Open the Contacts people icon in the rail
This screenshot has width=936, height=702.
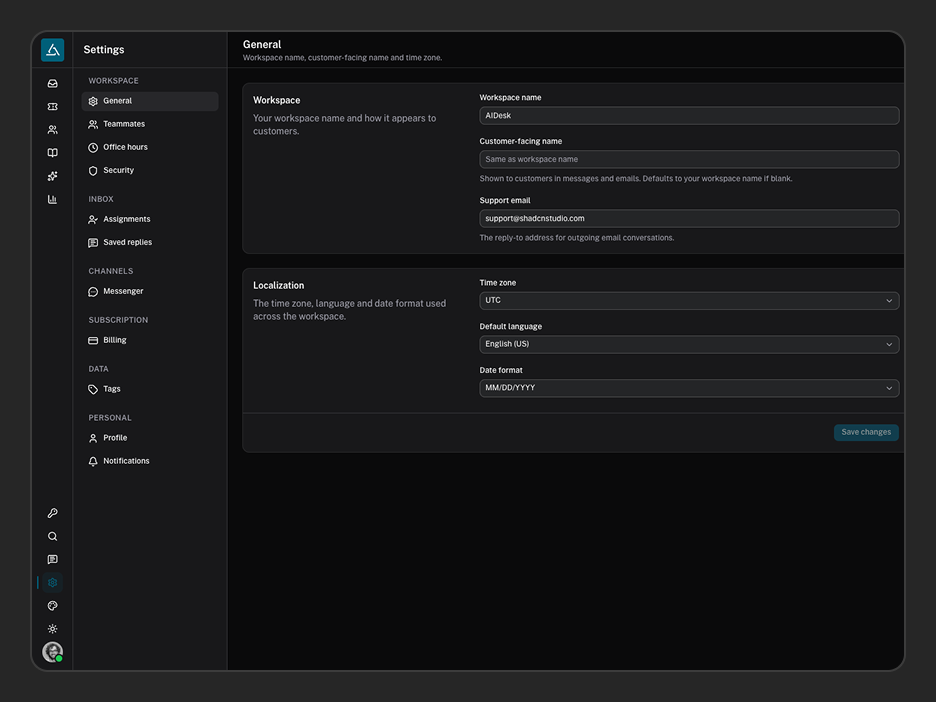(x=53, y=130)
